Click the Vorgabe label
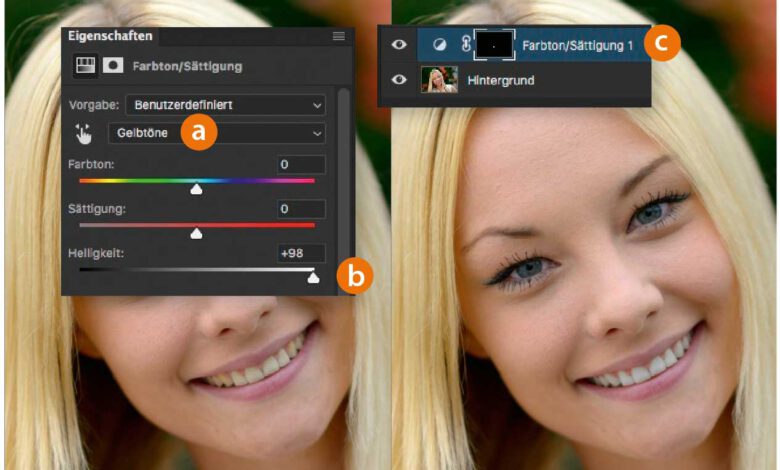The height and width of the screenshot is (470, 780). pos(94,105)
